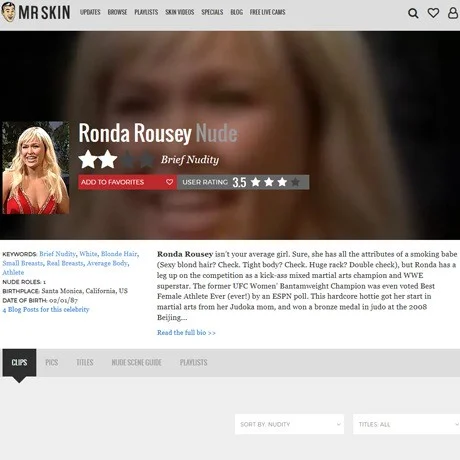Go to Skin Videos
This screenshot has width=460, height=460.
click(x=180, y=12)
